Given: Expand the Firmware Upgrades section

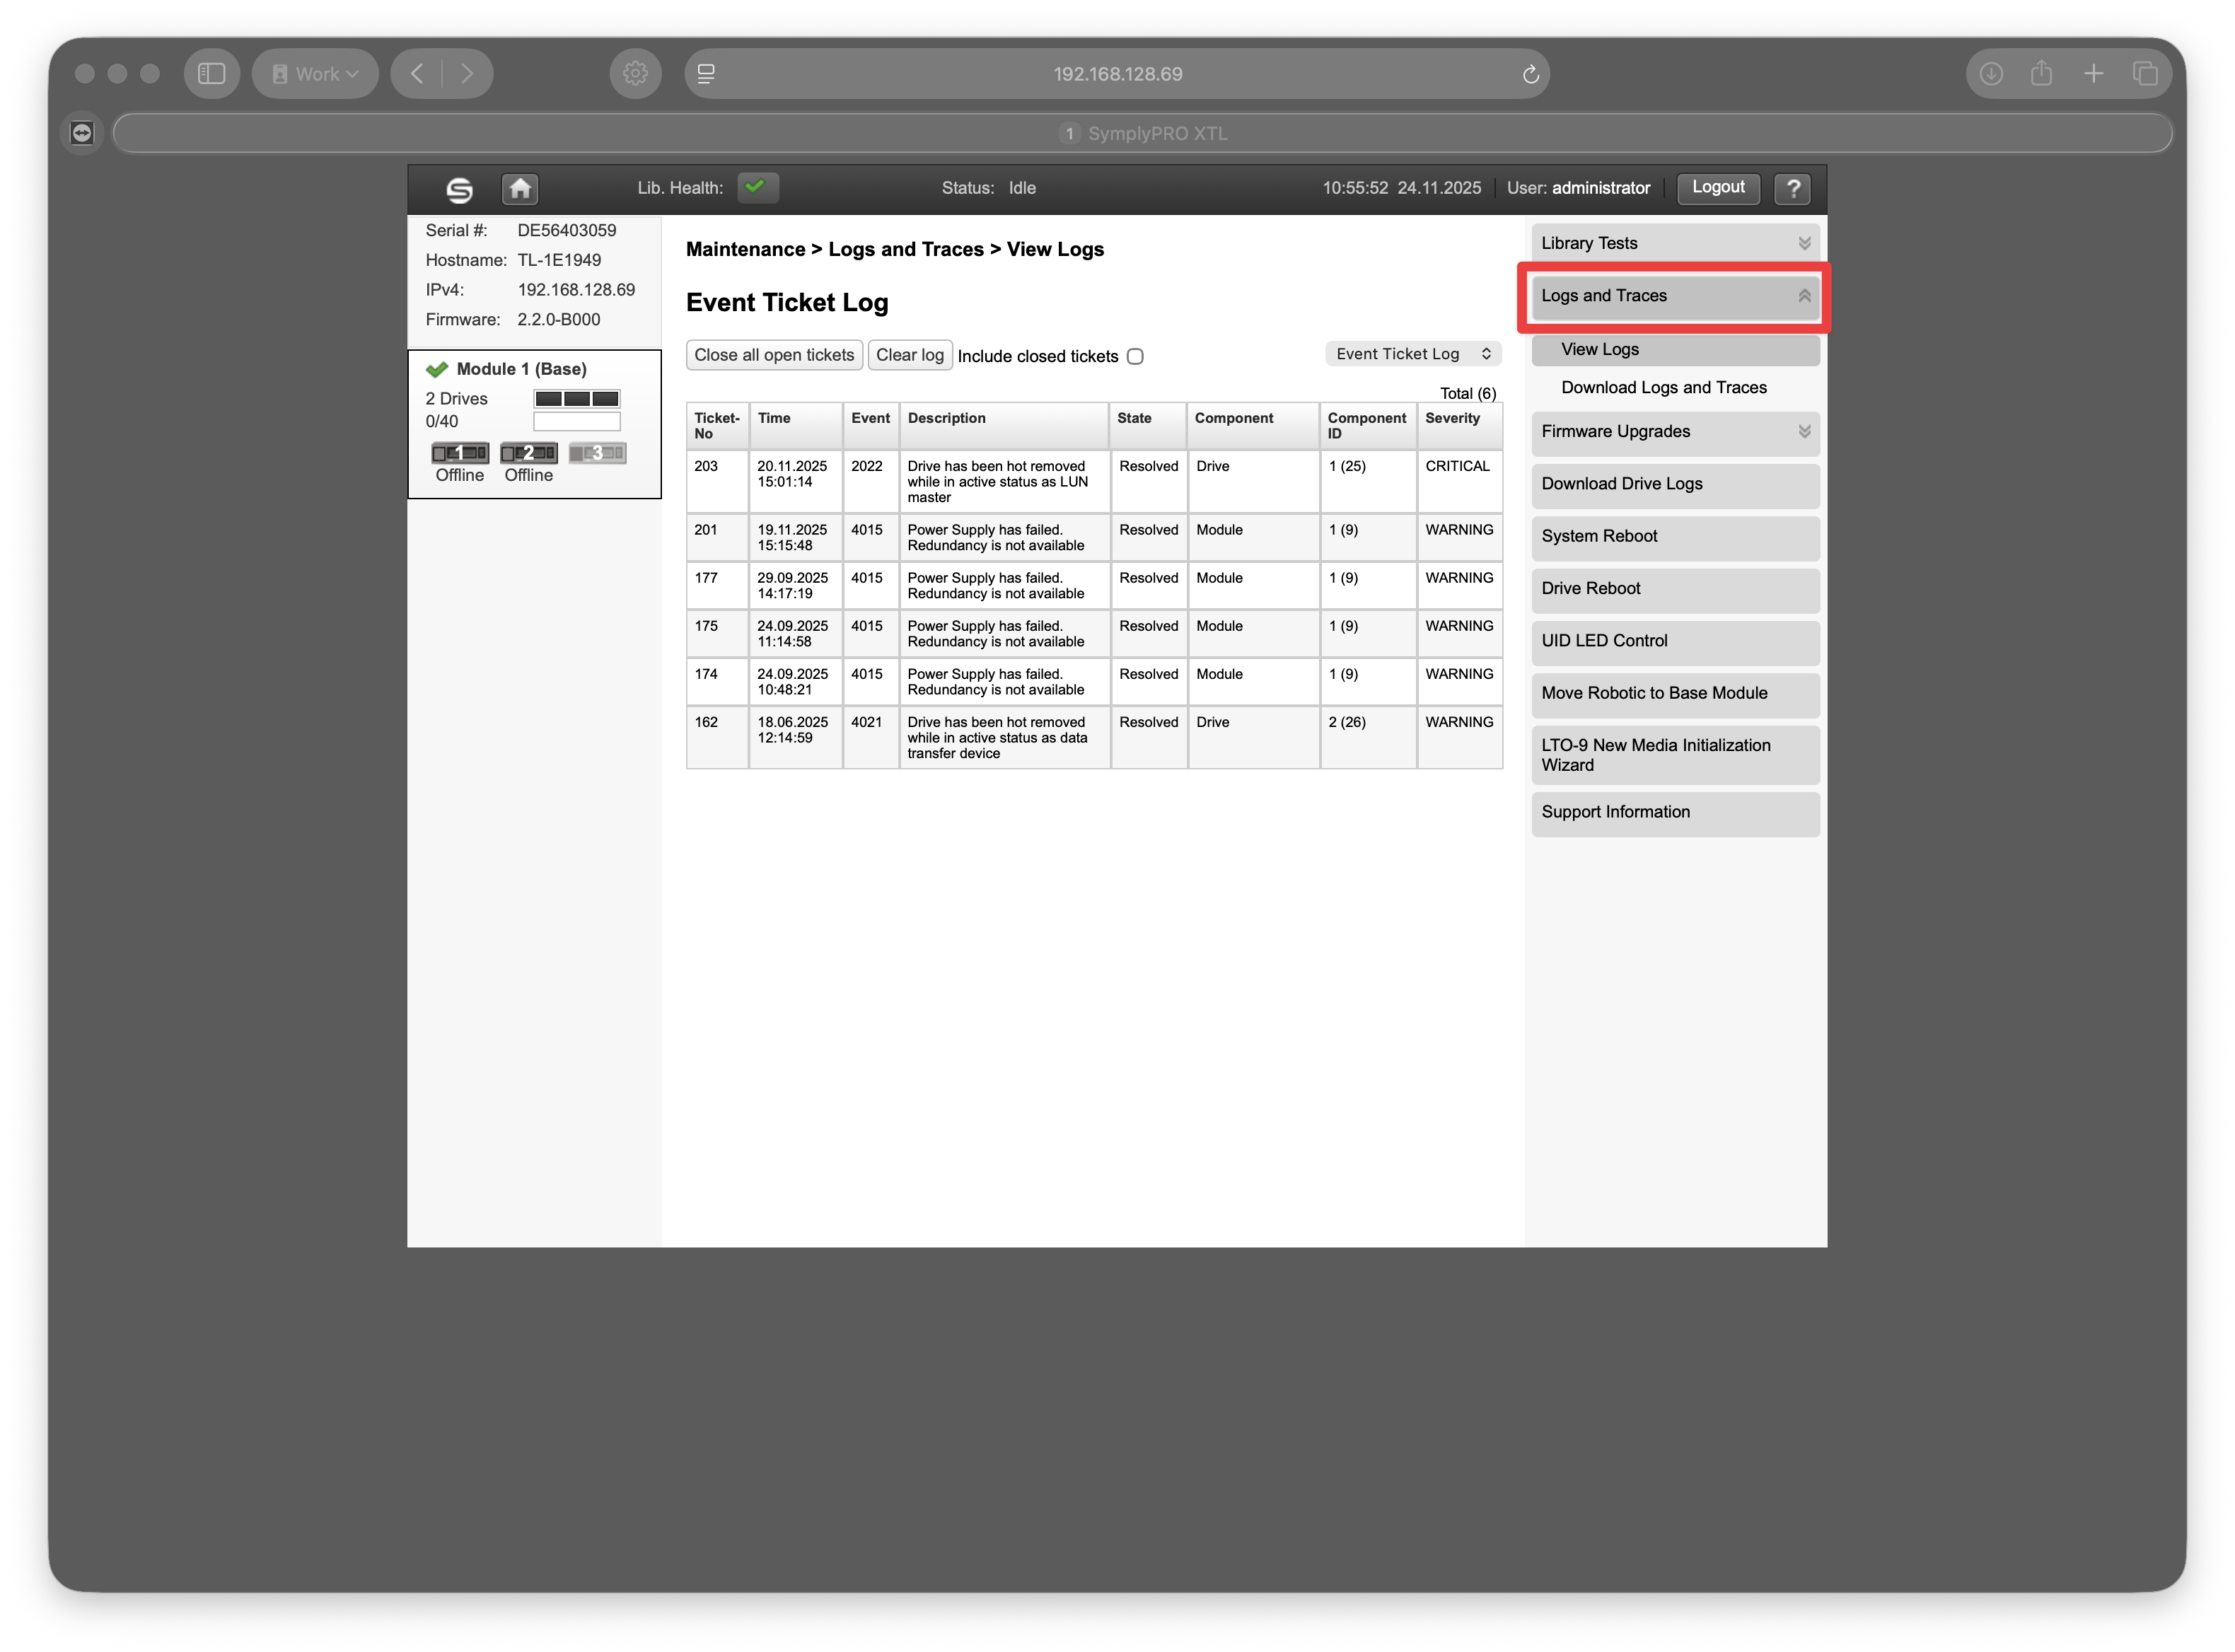Looking at the screenshot, I should click(x=1674, y=432).
